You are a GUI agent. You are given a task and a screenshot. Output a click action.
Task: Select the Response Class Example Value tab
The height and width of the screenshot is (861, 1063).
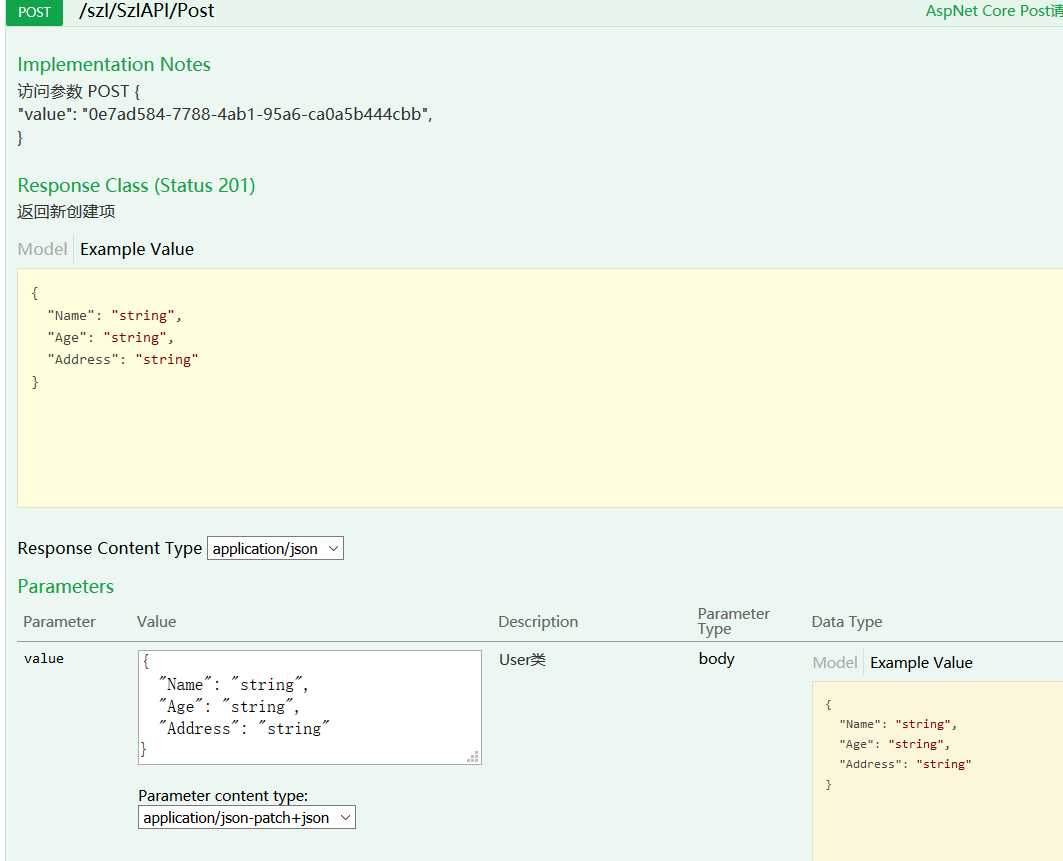pyautogui.click(x=137, y=249)
